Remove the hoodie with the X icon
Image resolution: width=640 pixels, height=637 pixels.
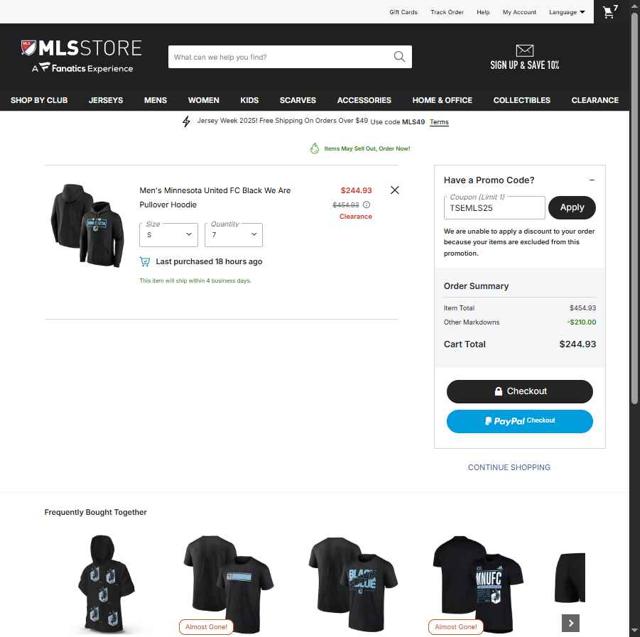pyautogui.click(x=395, y=190)
